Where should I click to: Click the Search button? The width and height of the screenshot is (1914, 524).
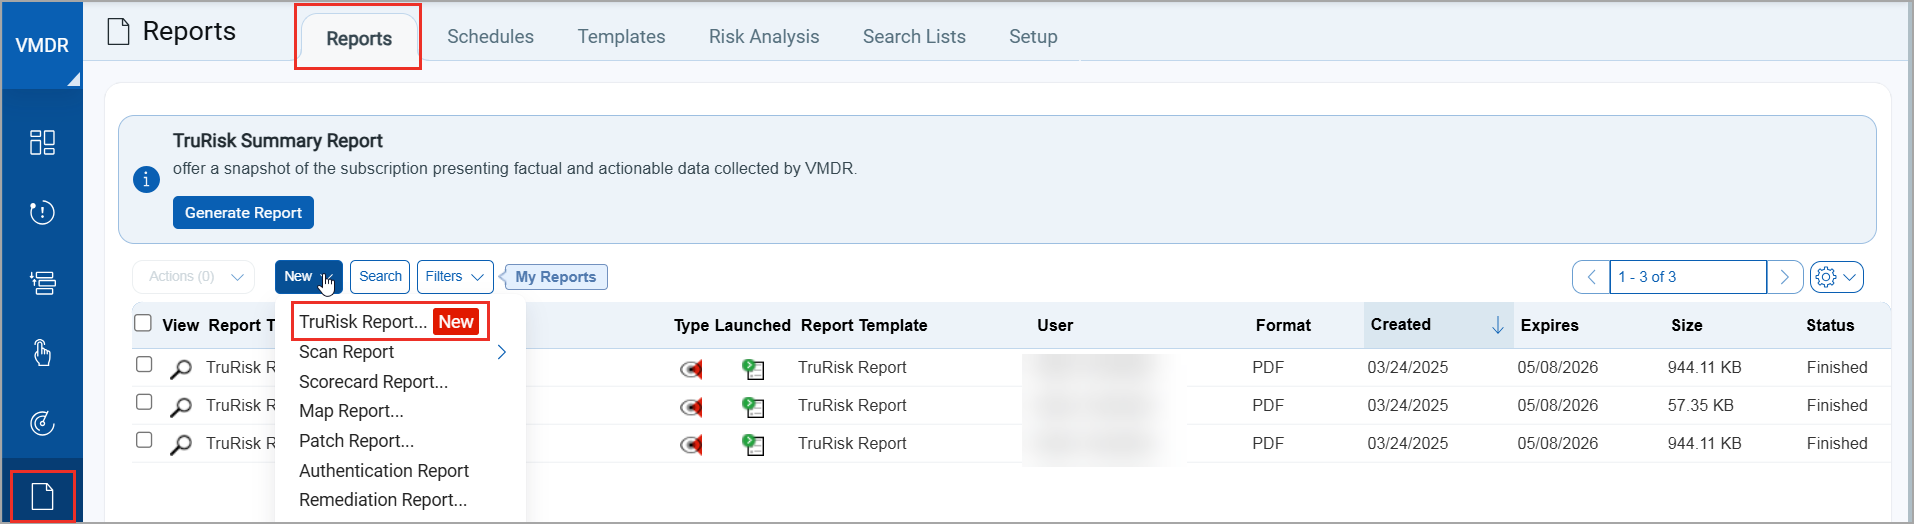[x=380, y=277]
